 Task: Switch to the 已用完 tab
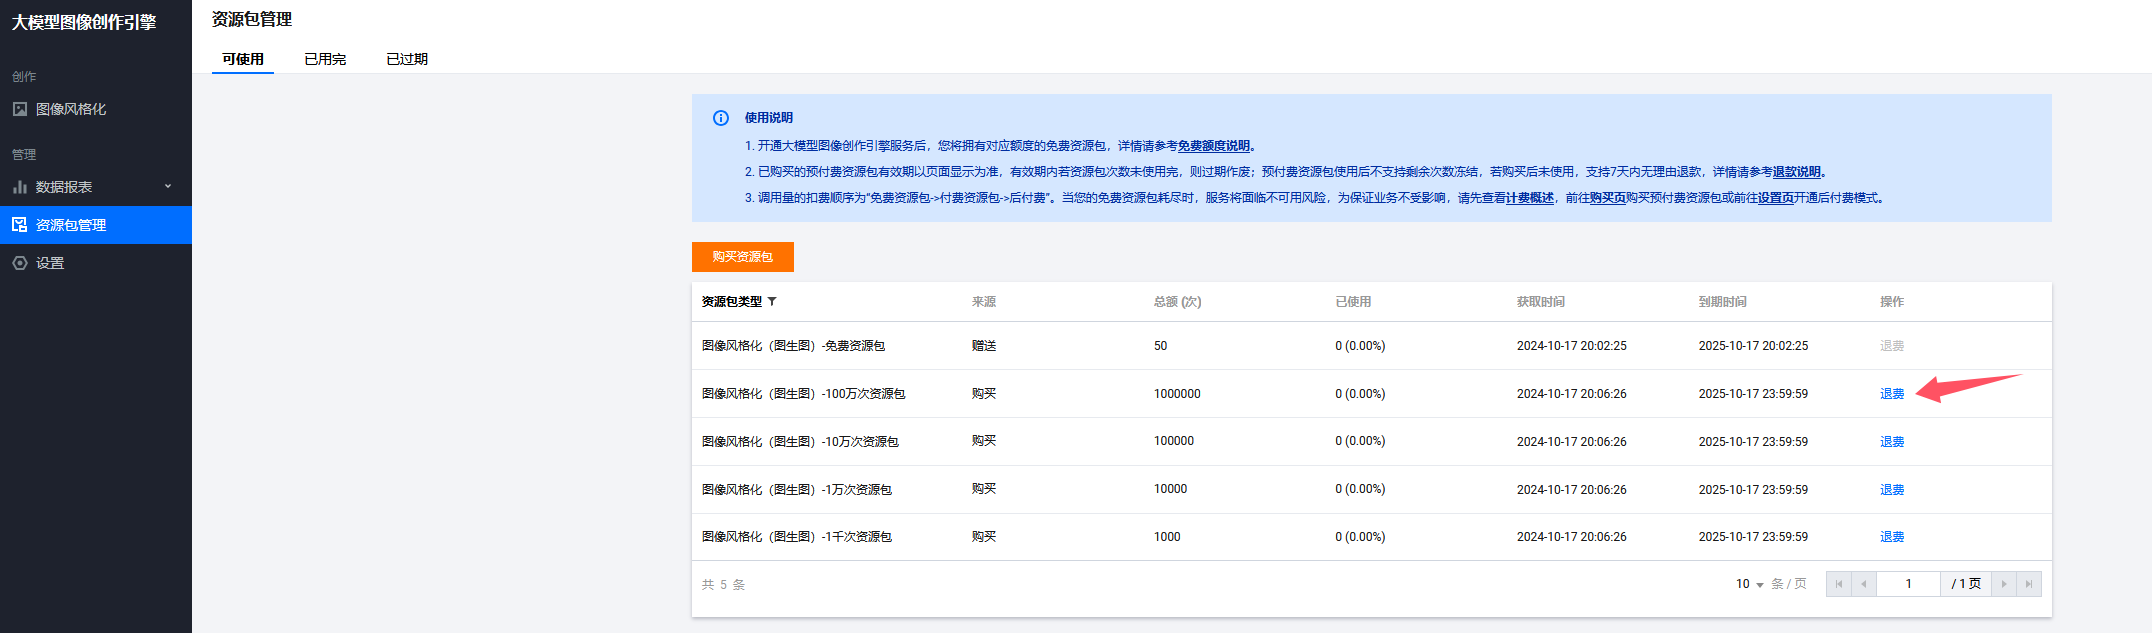tap(325, 59)
